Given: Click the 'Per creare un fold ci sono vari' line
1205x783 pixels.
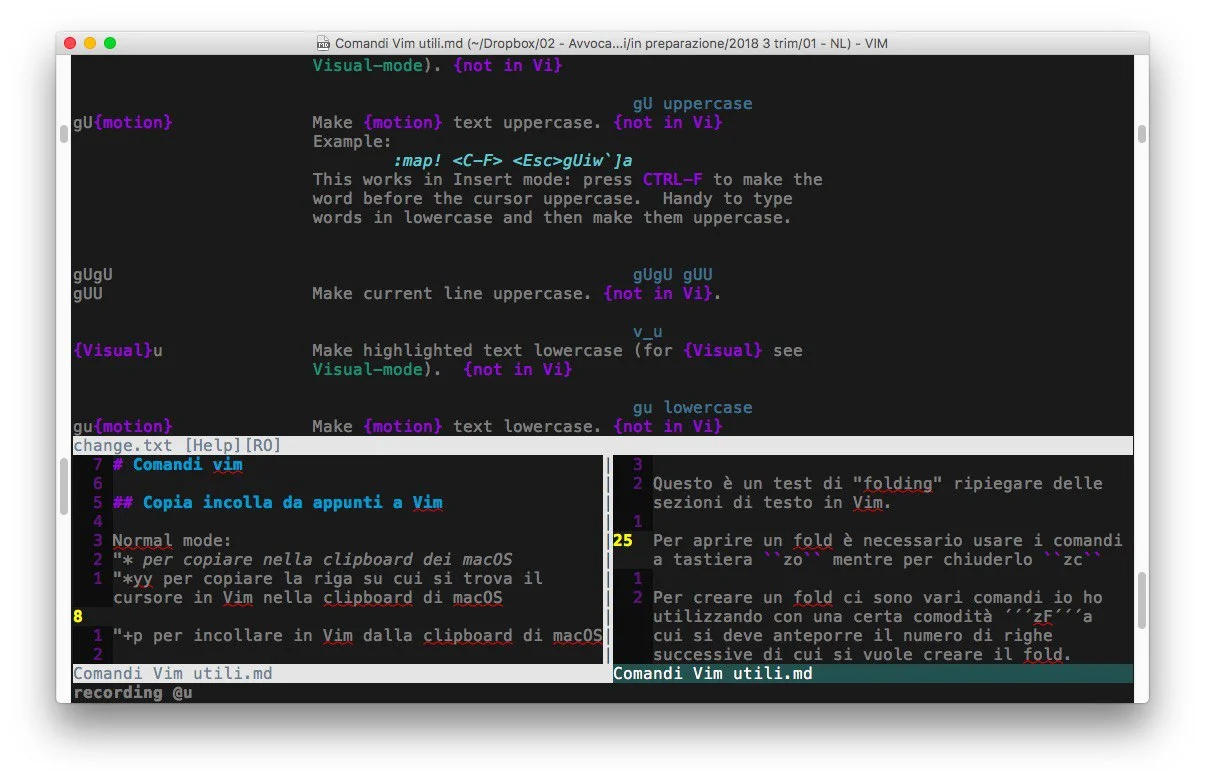Looking at the screenshot, I should pos(878,598).
